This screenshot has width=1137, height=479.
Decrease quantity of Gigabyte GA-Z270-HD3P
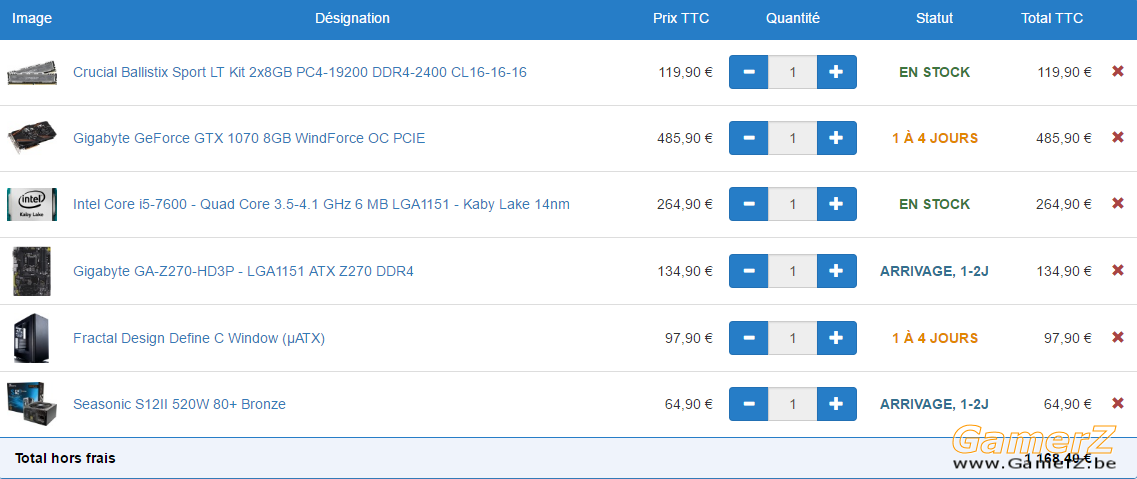749,271
